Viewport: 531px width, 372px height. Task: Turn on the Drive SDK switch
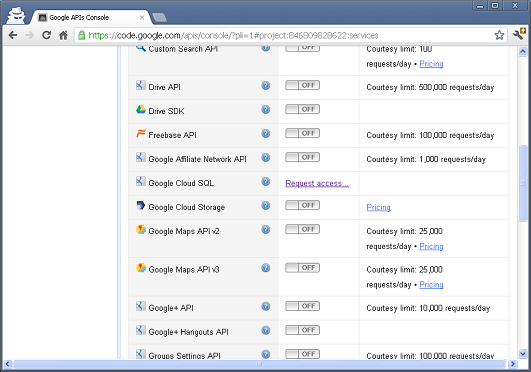tap(302, 109)
